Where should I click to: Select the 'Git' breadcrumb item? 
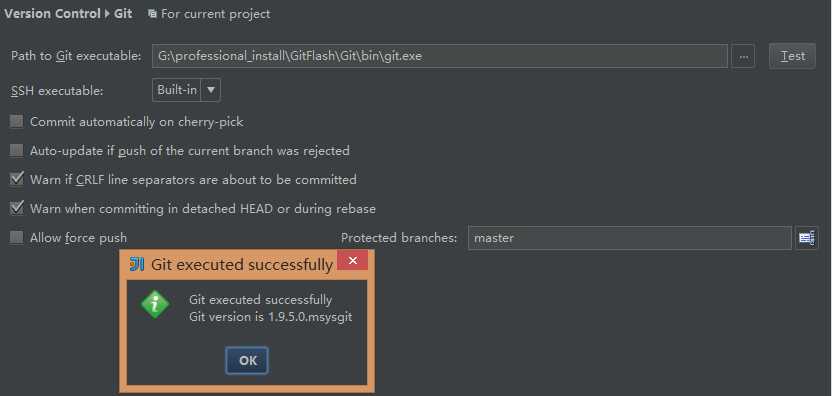[123, 14]
